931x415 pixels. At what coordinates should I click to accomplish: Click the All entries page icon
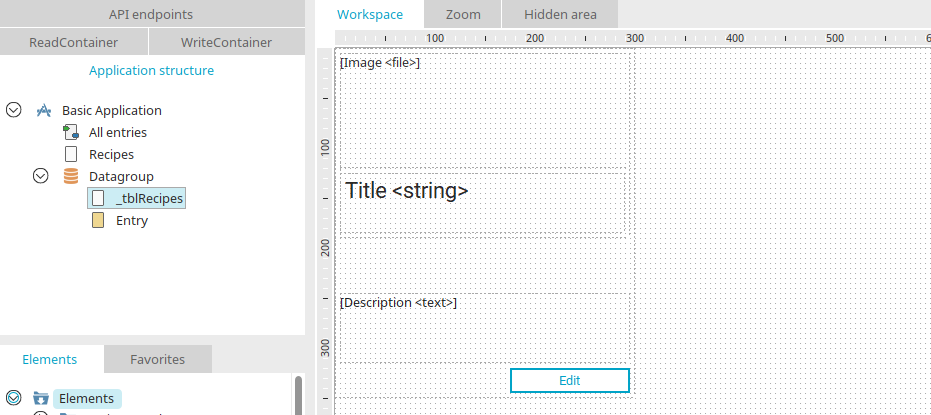[70, 132]
